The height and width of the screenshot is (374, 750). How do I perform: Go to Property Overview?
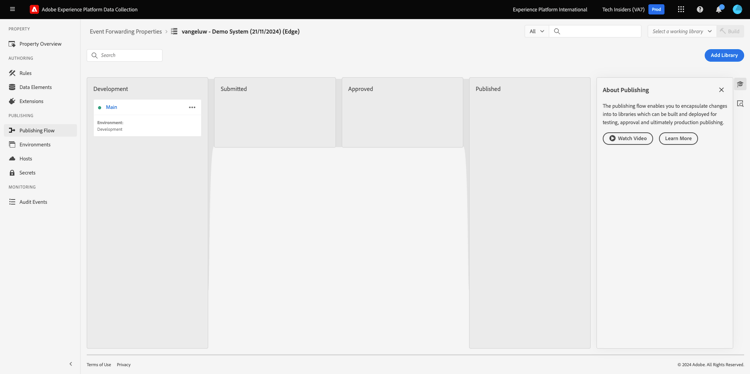click(41, 44)
